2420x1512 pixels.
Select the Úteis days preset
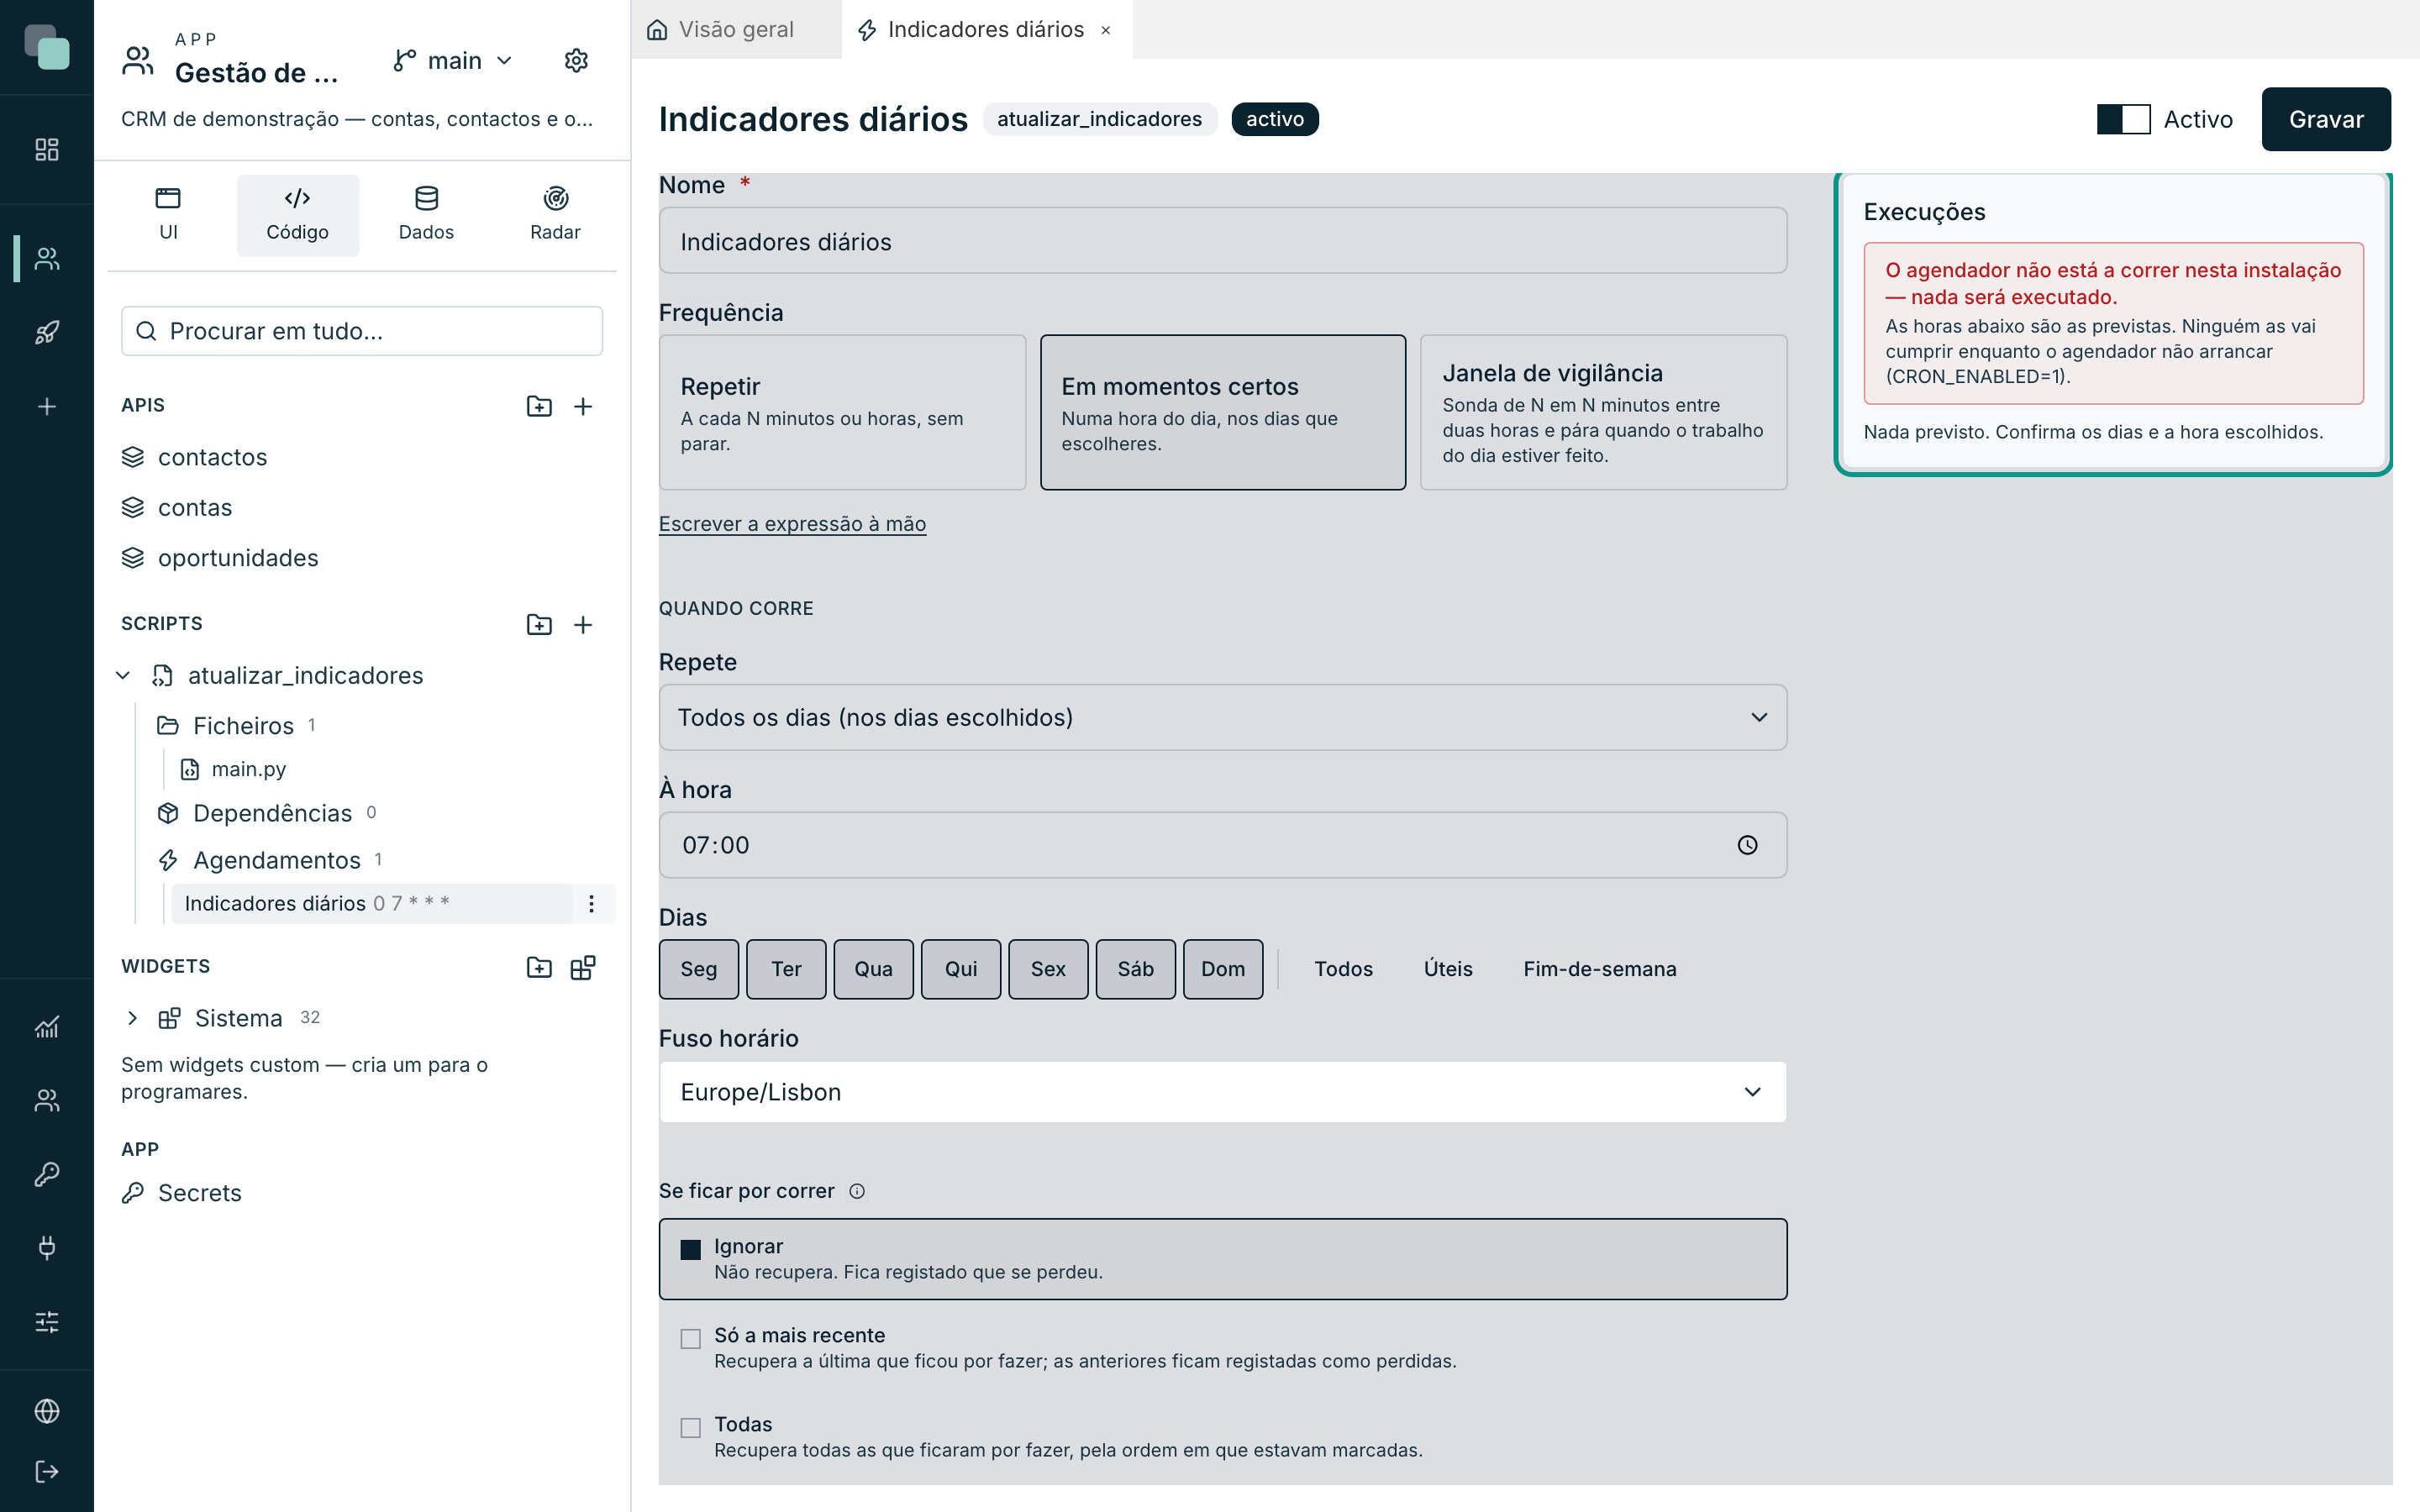click(x=1448, y=968)
